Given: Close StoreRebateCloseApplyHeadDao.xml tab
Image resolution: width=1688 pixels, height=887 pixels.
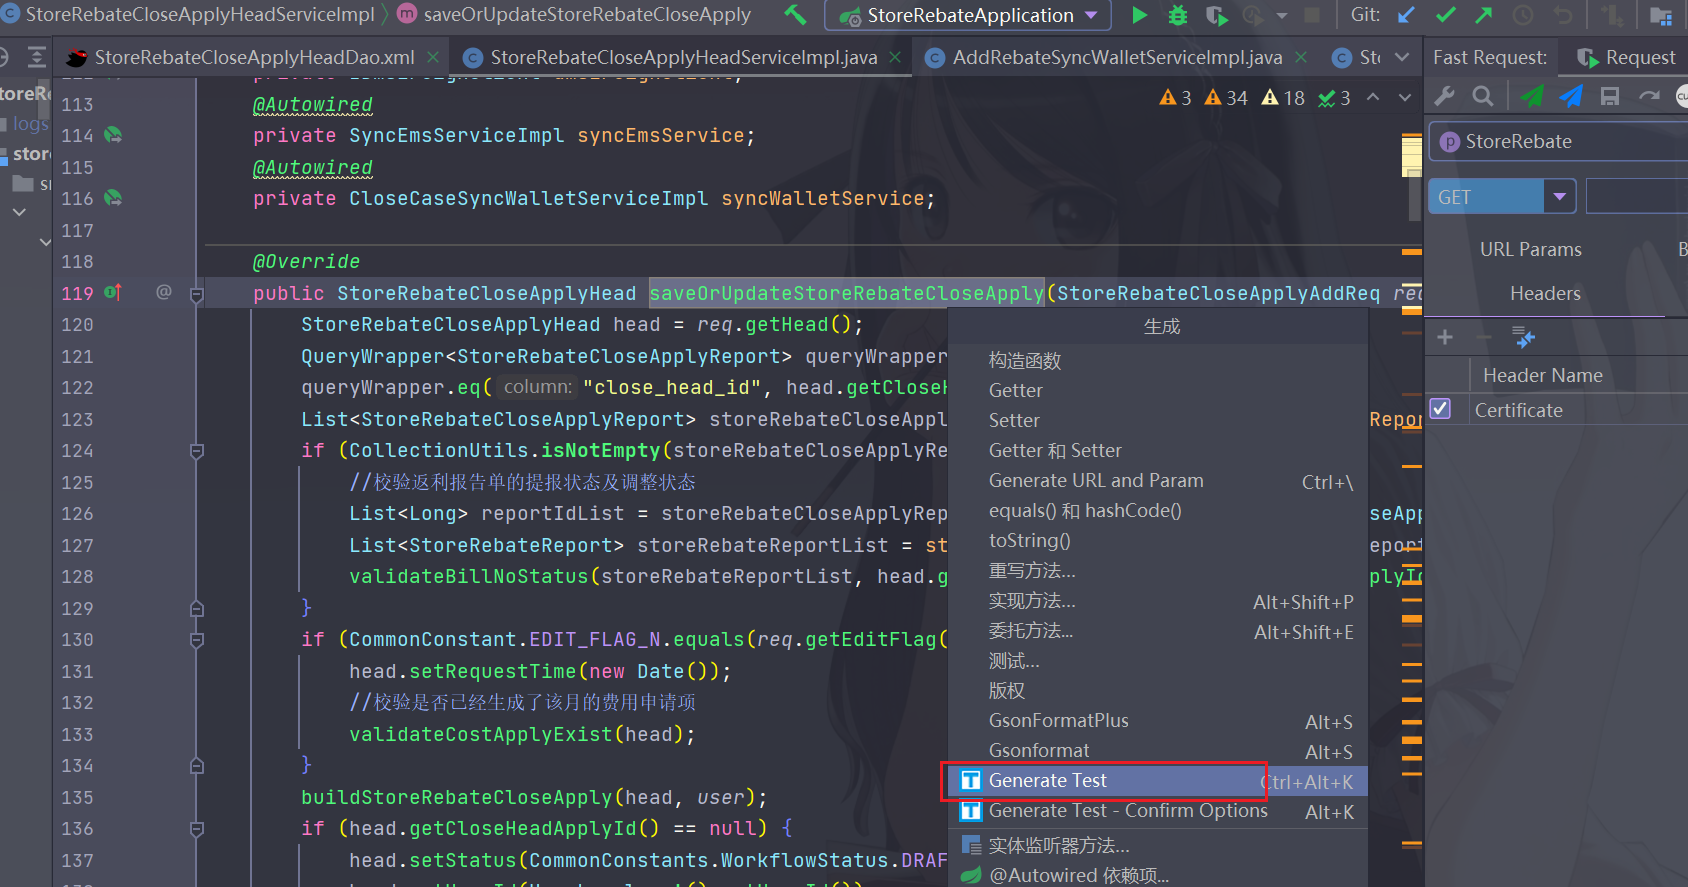Looking at the screenshot, I should [x=433, y=57].
